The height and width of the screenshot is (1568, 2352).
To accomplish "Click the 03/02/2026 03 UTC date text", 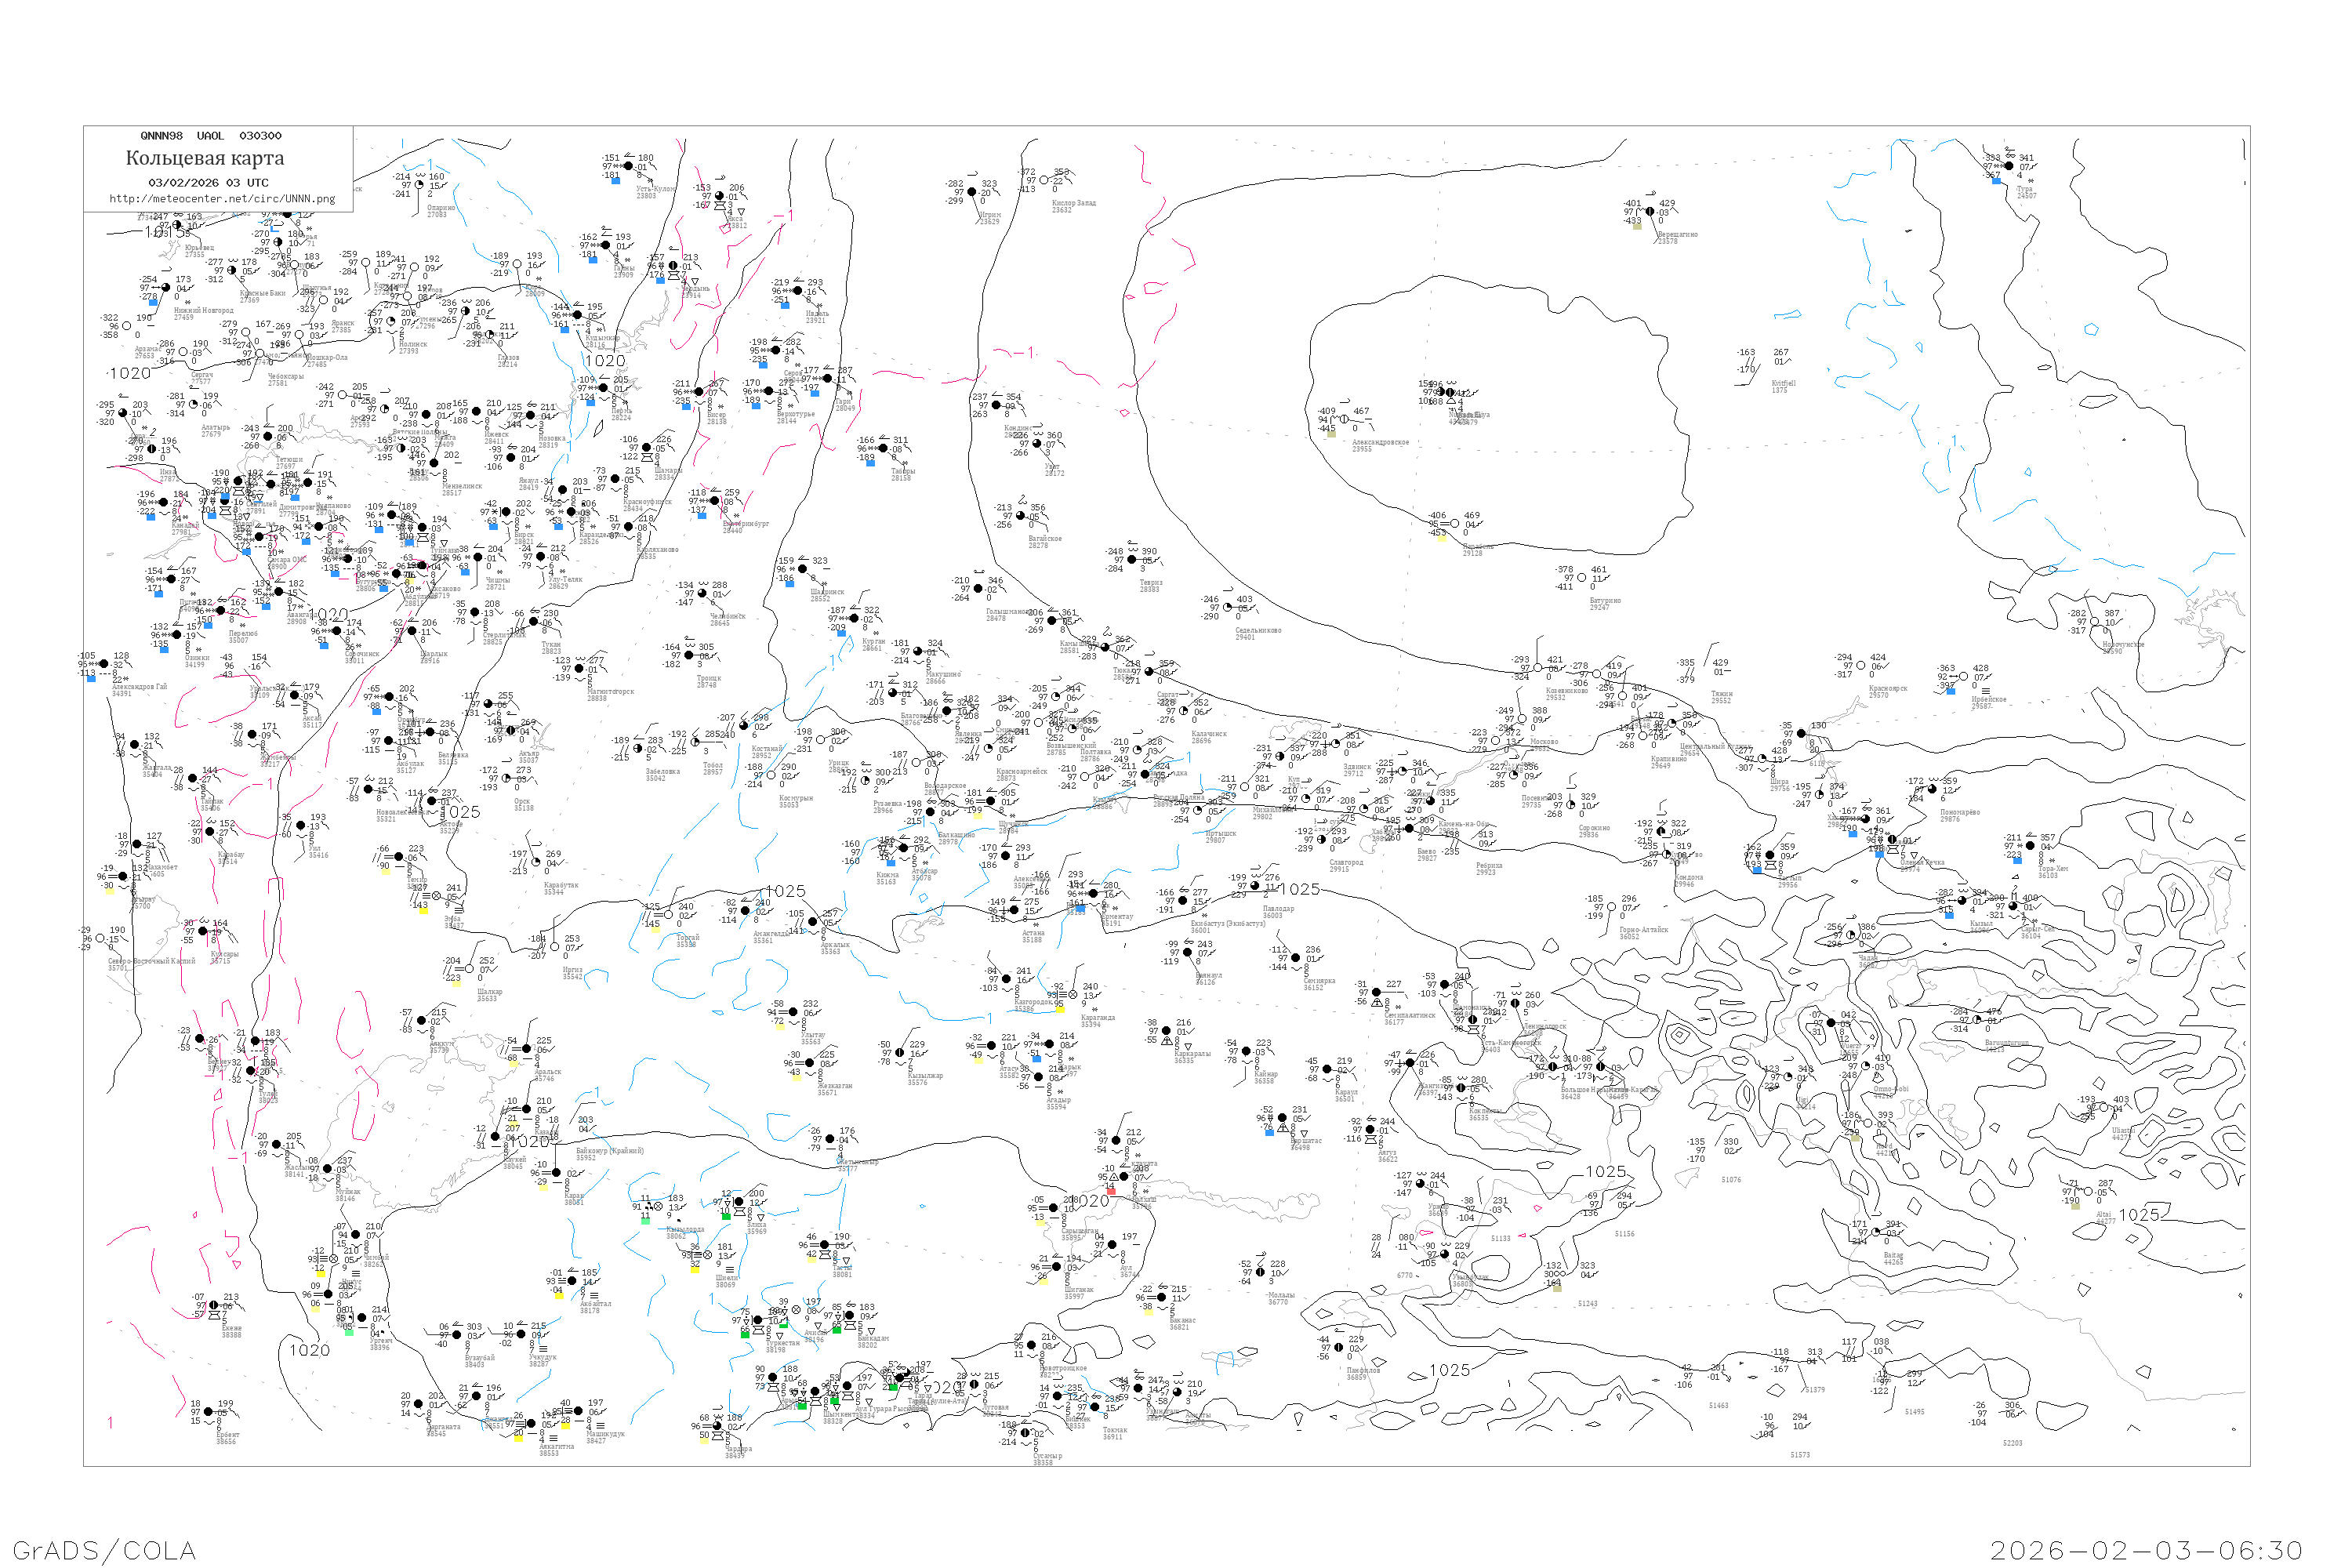I will click(208, 183).
